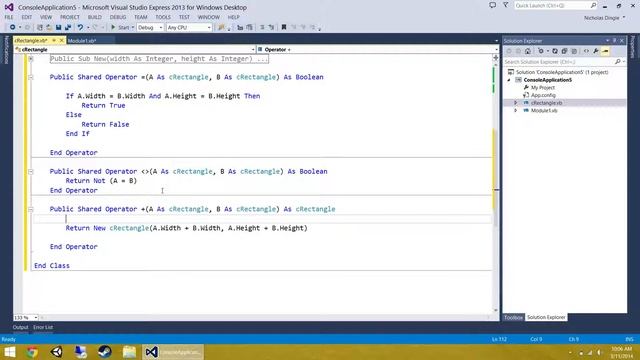Click the Properties wrench icon in Solution Explorer
Image resolution: width=640 pixels, height=360 pixels.
(x=596, y=51)
